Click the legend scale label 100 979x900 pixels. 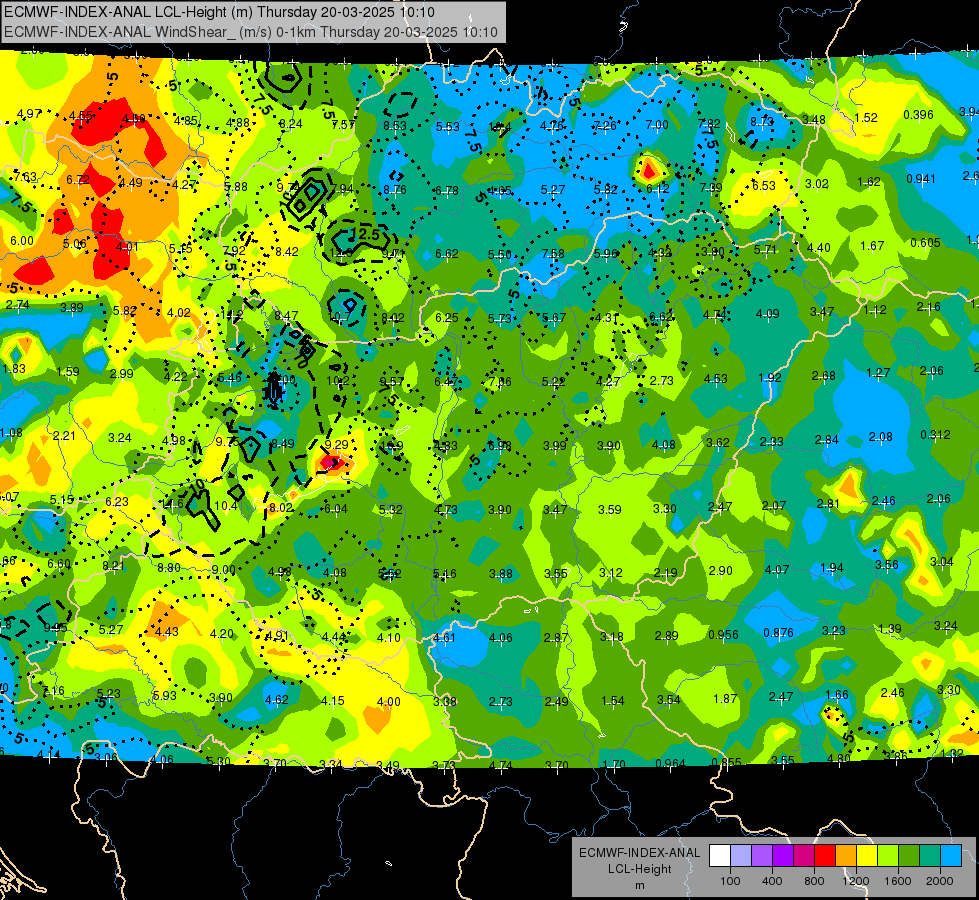click(x=730, y=881)
